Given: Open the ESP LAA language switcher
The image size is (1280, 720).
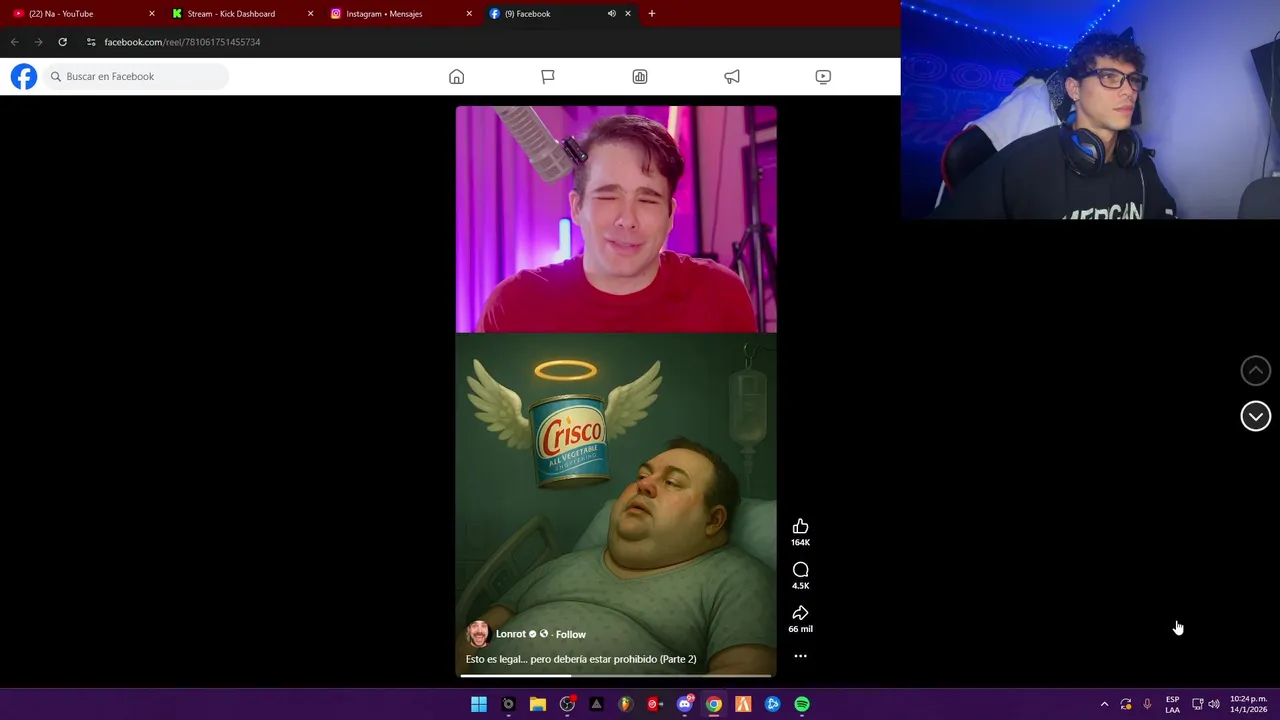Looking at the screenshot, I should pos(1172,704).
